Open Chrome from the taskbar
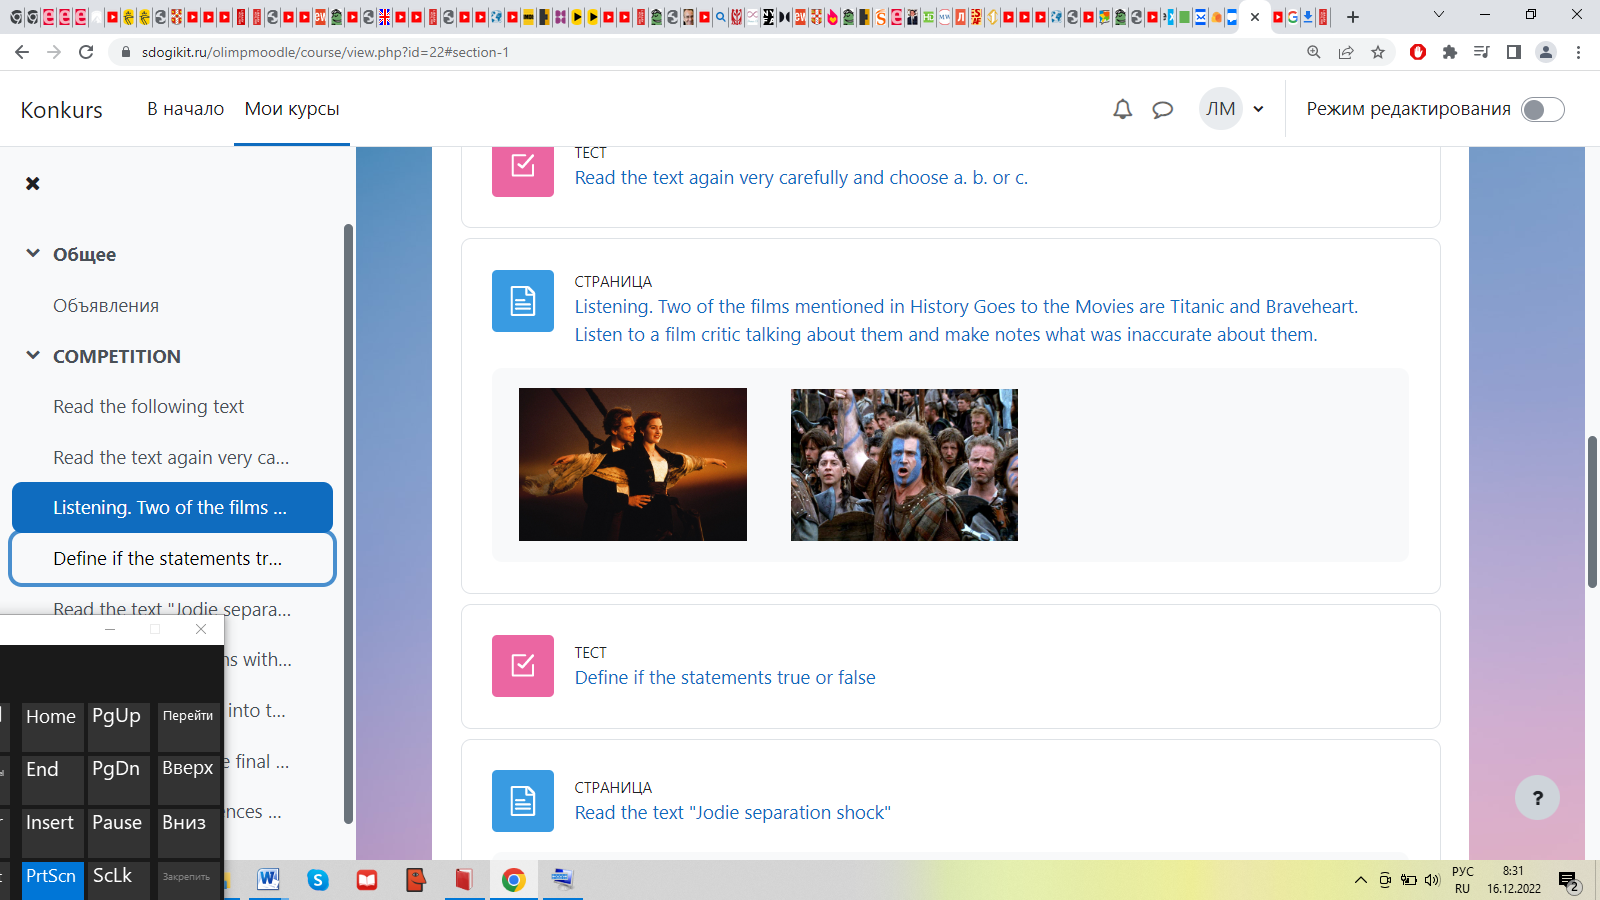The width and height of the screenshot is (1600, 900). coord(513,880)
